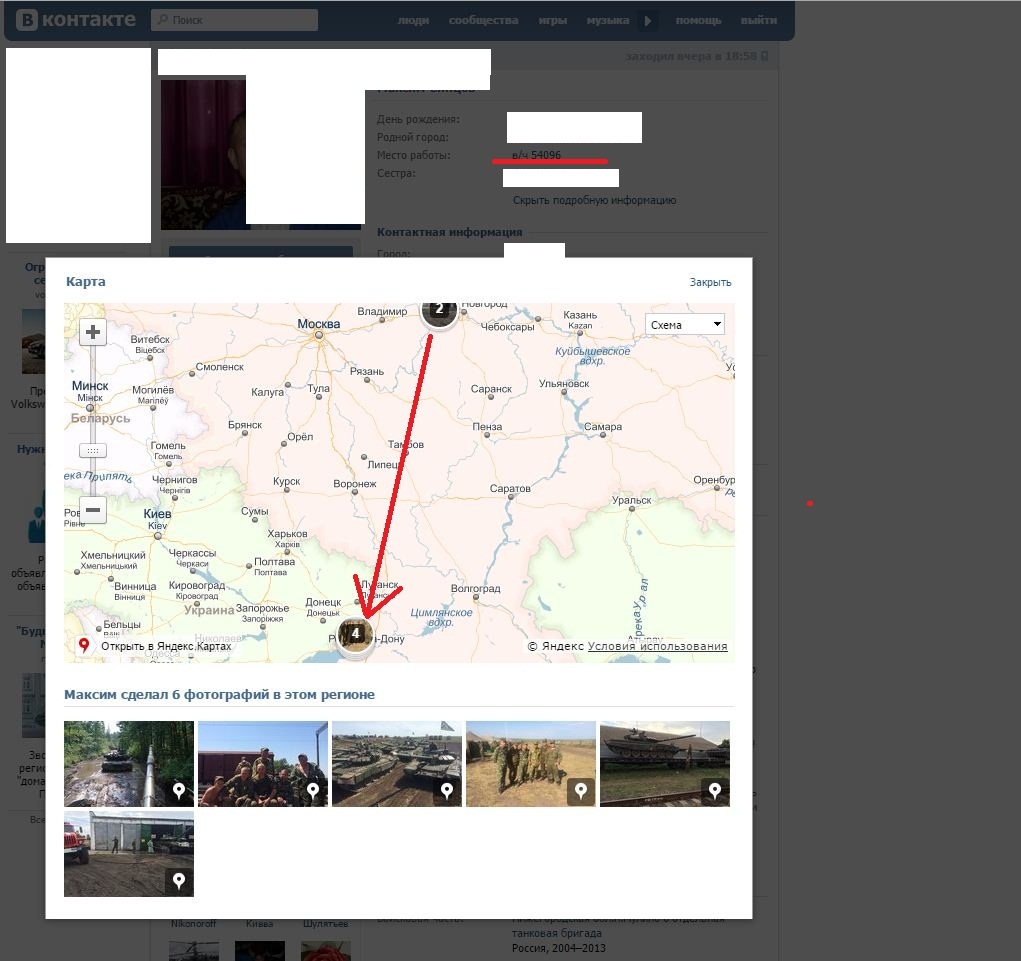
Task: Focus the Поиск search field
Action: [x=234, y=20]
